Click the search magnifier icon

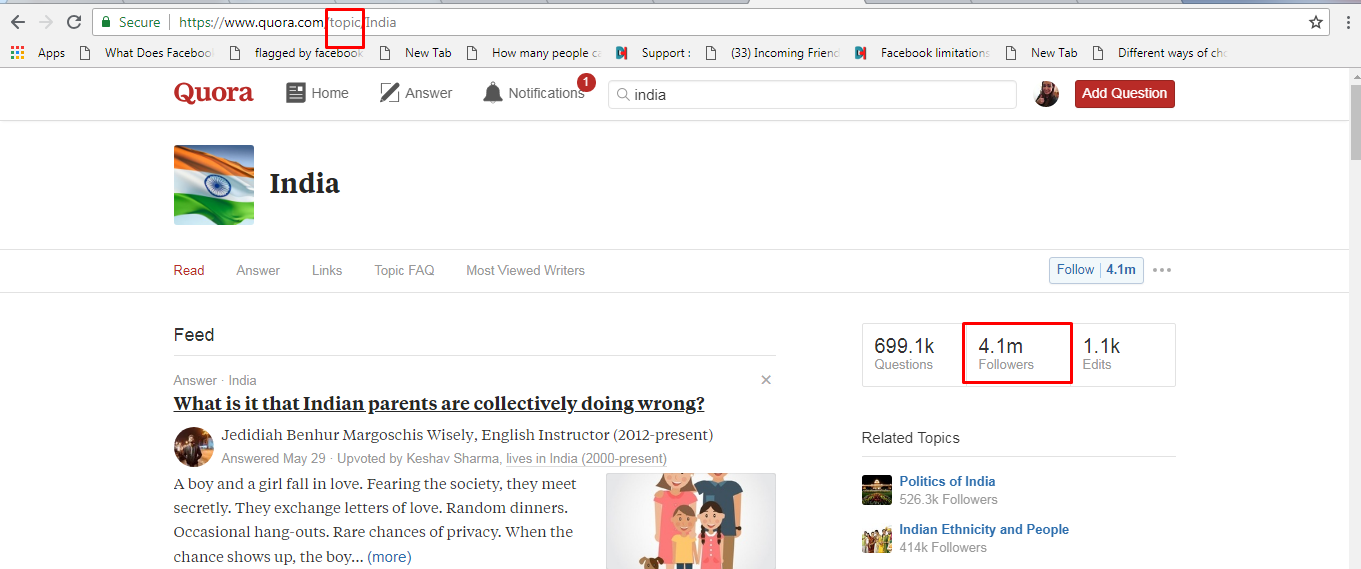click(623, 95)
